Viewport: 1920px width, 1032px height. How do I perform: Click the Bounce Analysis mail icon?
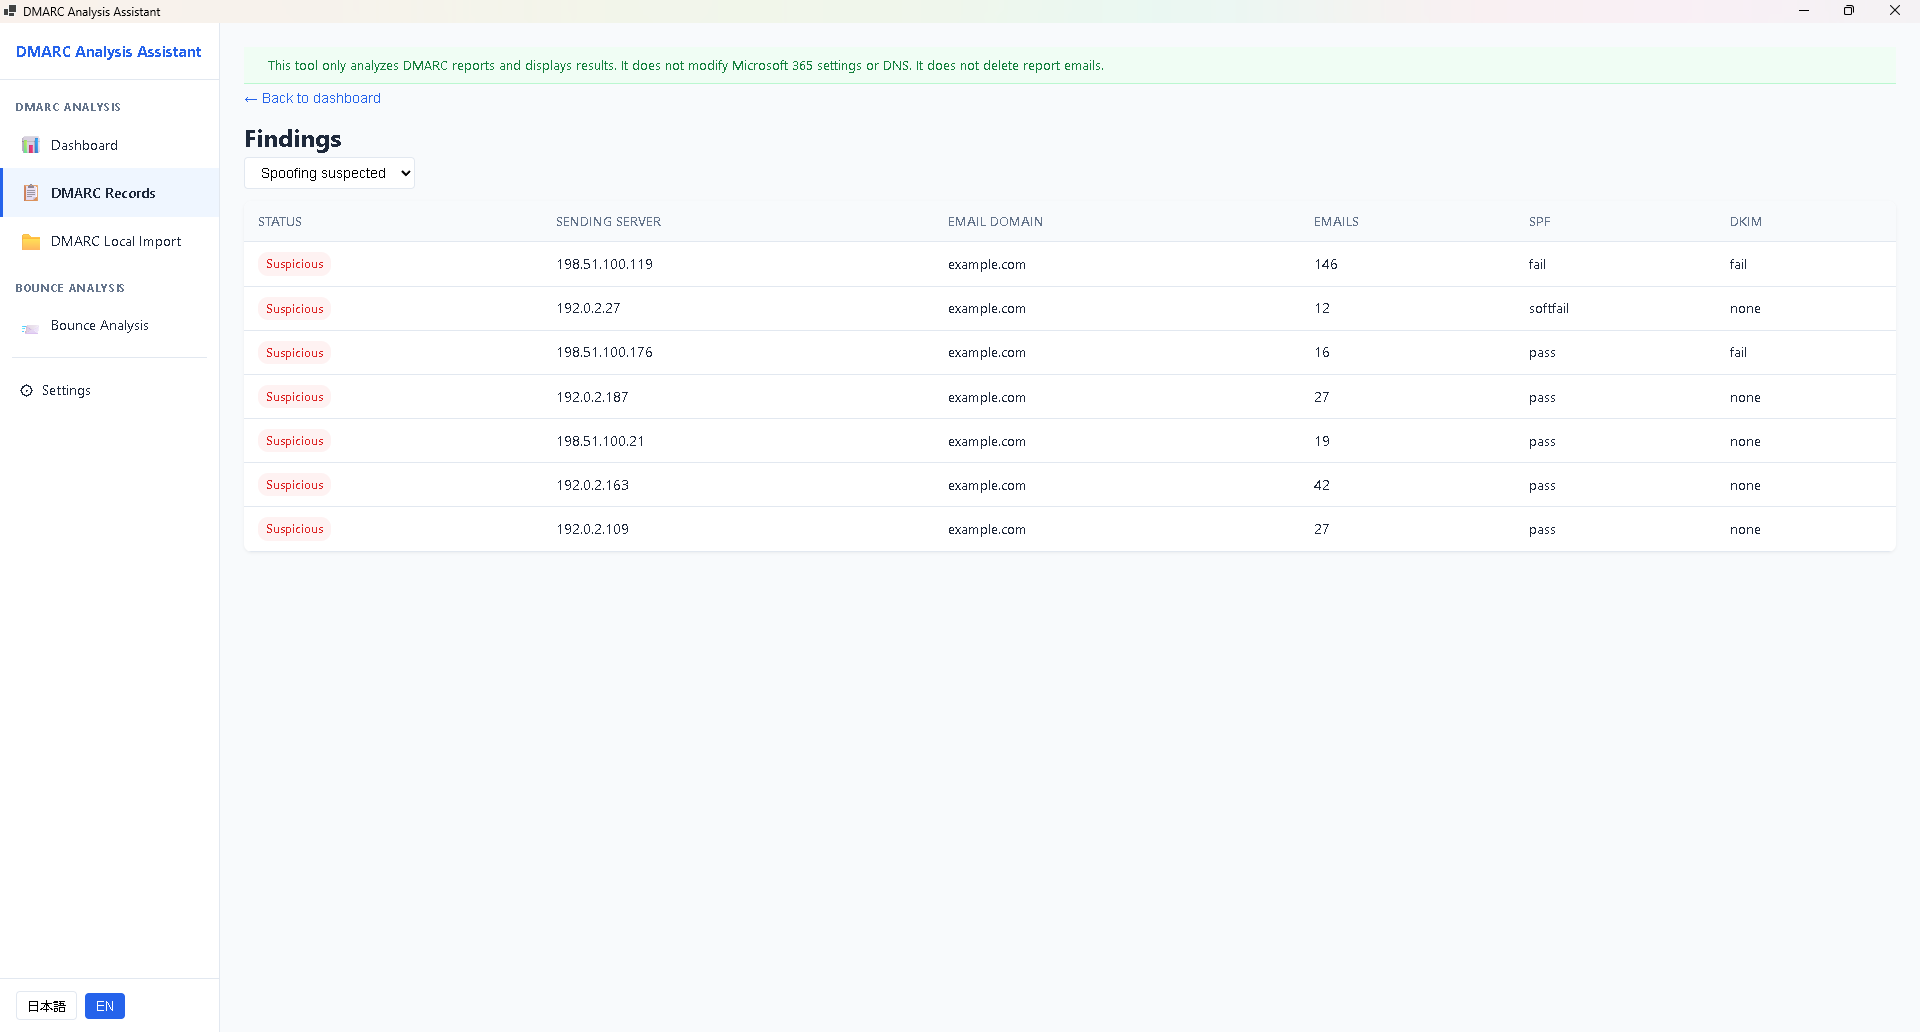[31, 327]
